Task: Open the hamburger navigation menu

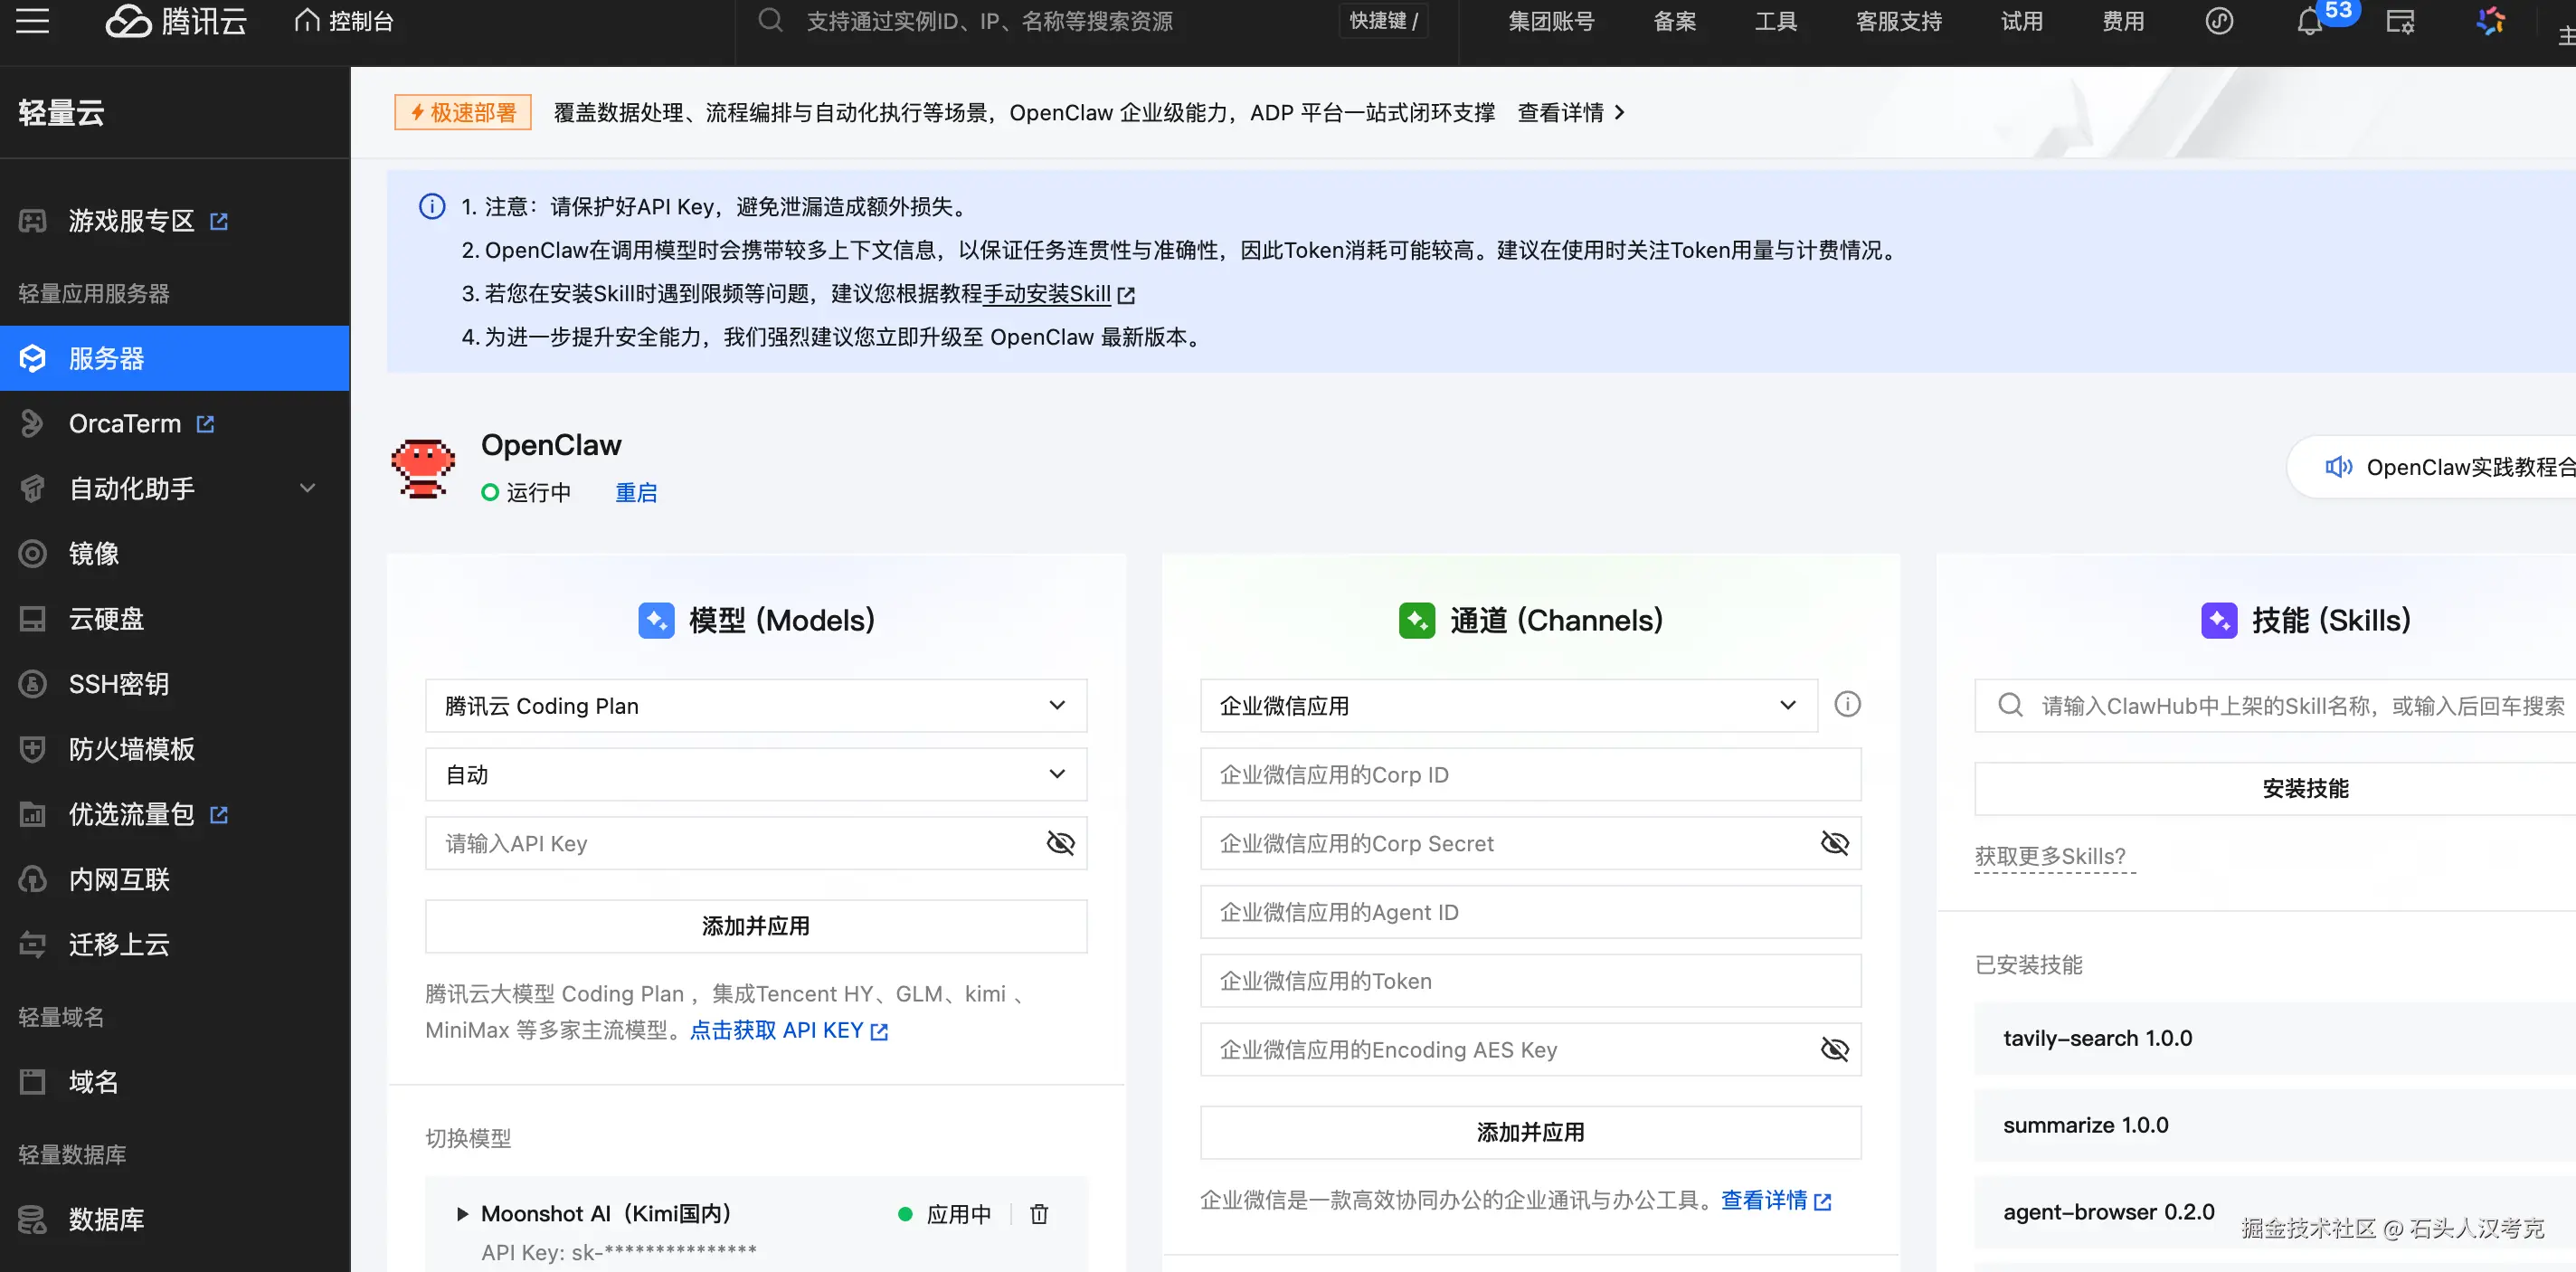Action: pos(32,21)
